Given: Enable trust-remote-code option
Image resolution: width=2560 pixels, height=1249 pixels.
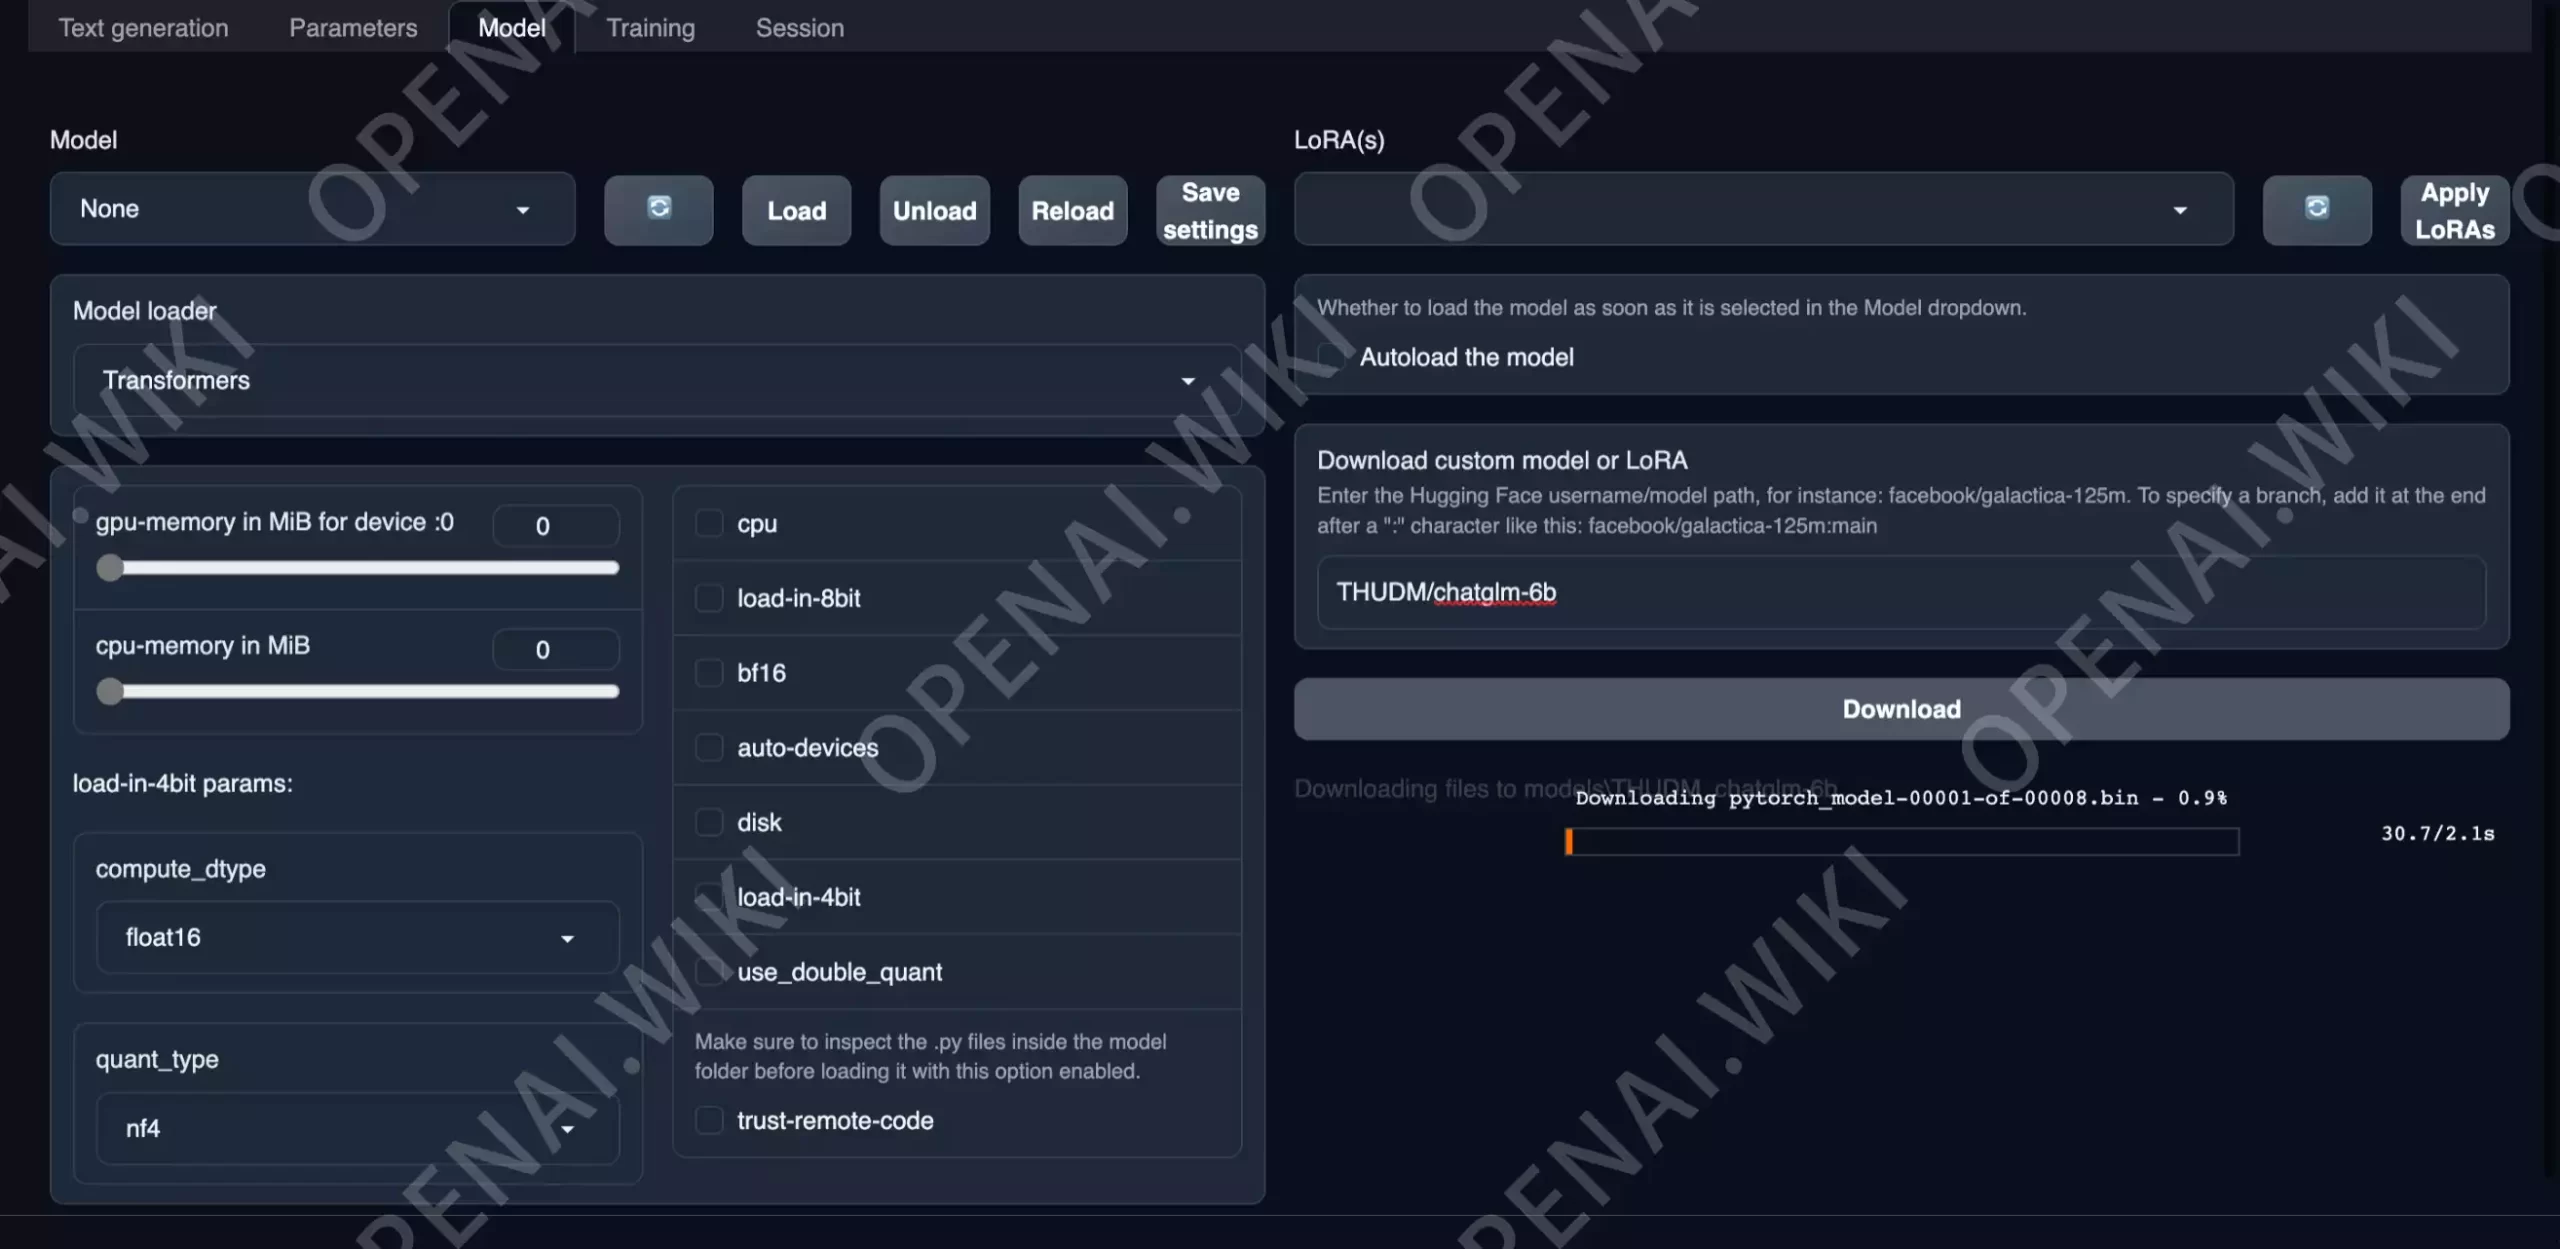Looking at the screenshot, I should click(x=709, y=1120).
